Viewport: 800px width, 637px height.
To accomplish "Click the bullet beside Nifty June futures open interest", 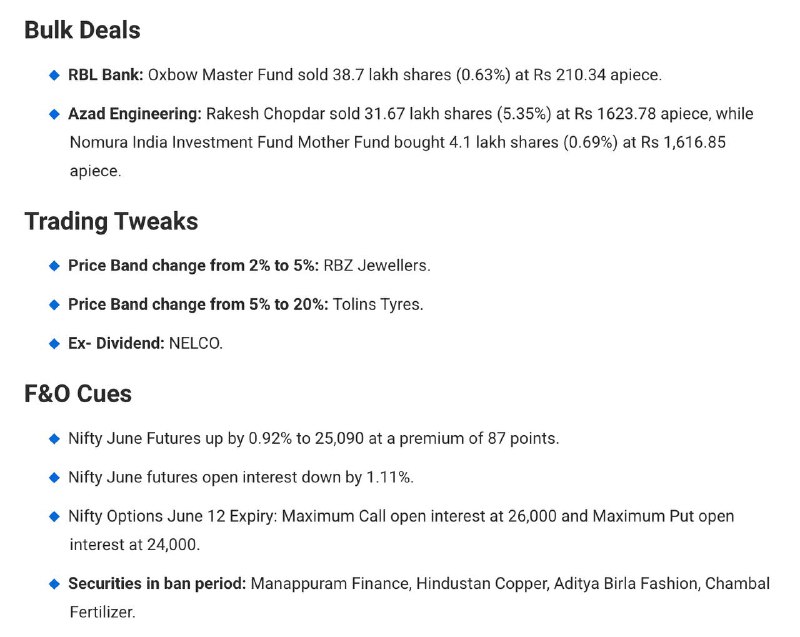I will click(x=54, y=478).
